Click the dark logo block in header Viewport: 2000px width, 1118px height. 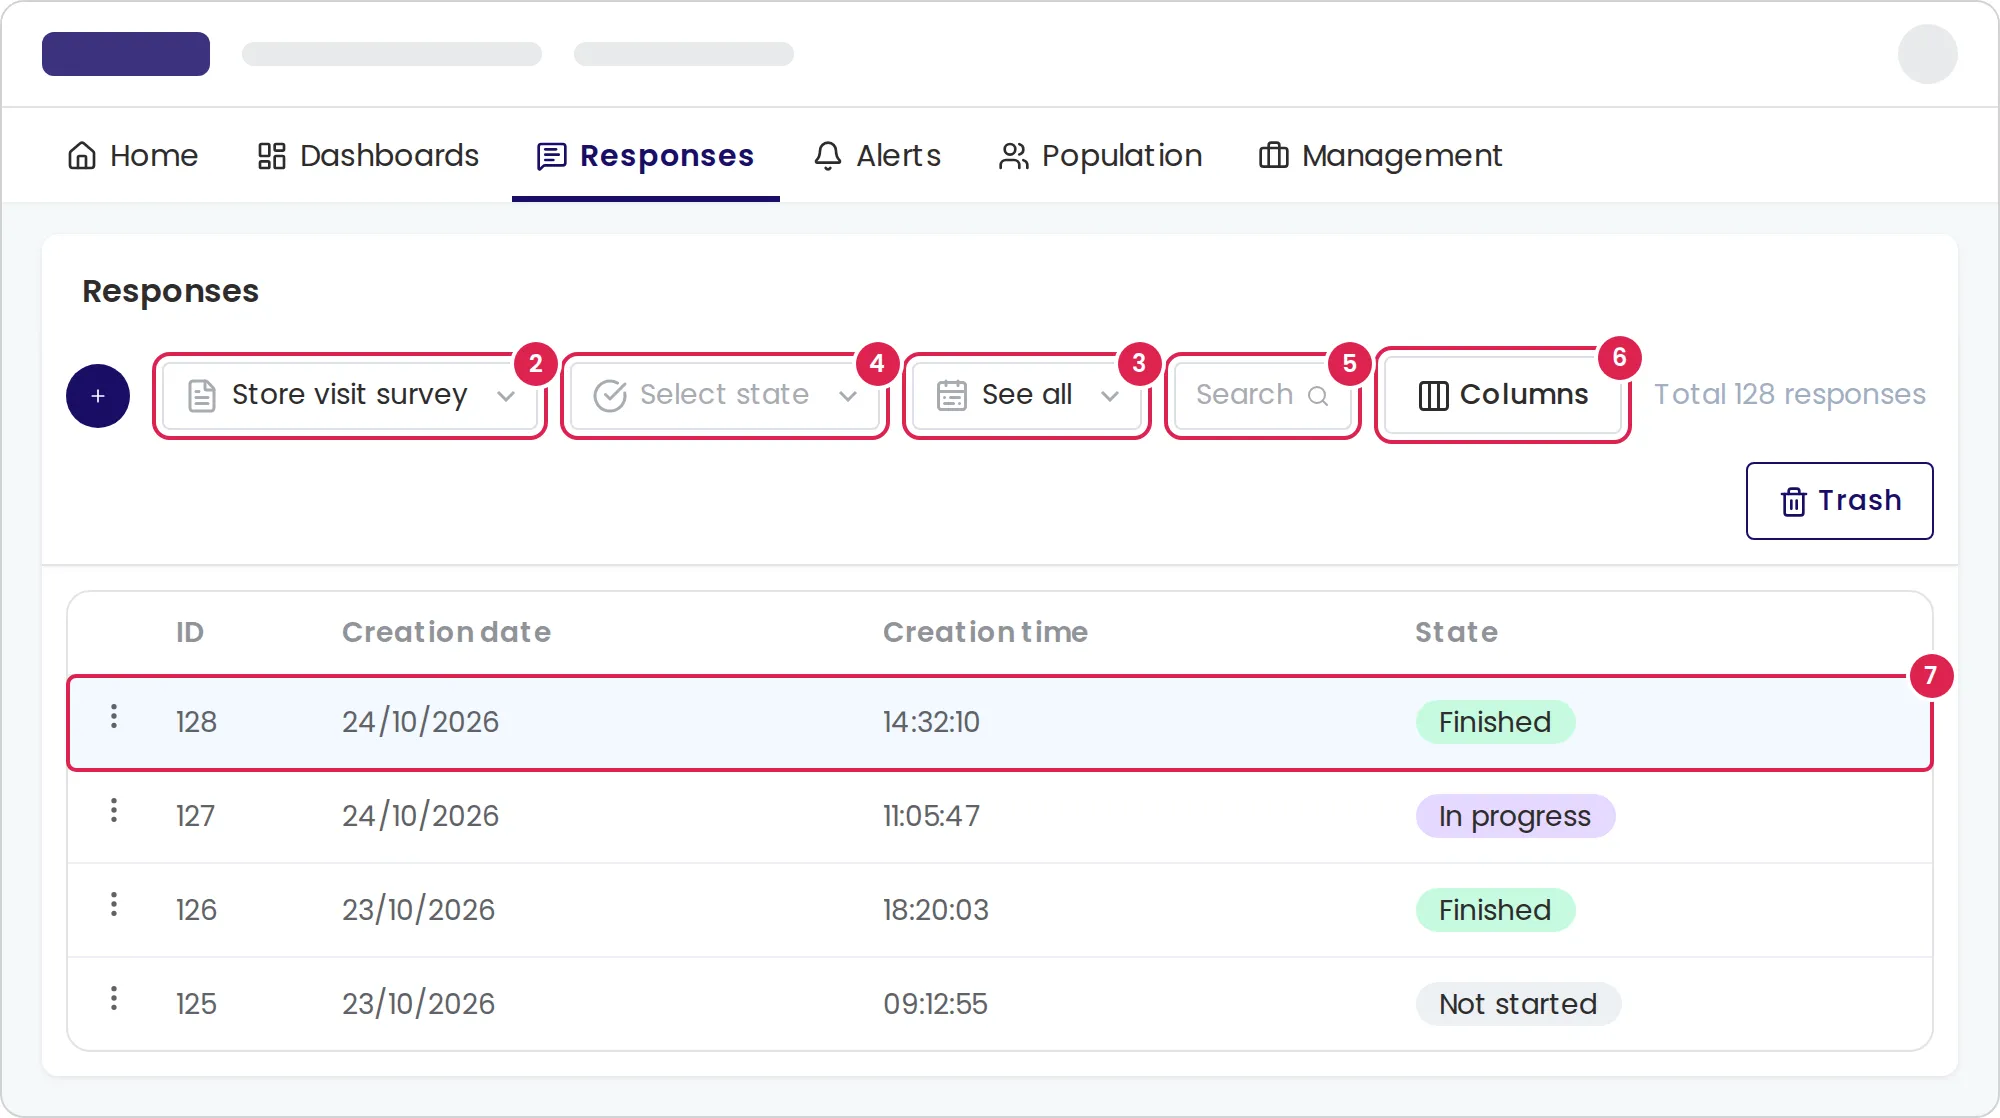(126, 54)
